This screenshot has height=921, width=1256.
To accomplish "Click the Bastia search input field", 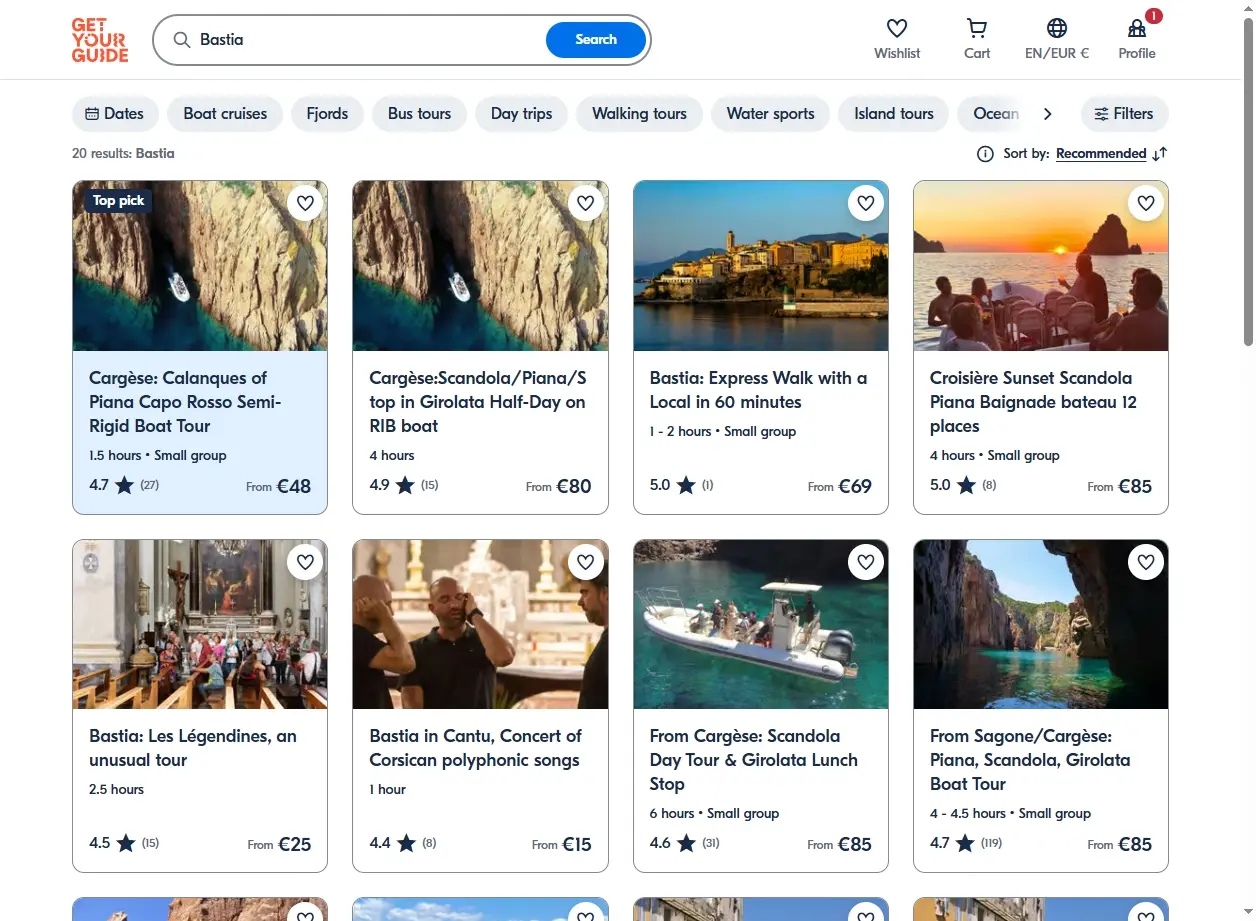I will pos(370,40).
